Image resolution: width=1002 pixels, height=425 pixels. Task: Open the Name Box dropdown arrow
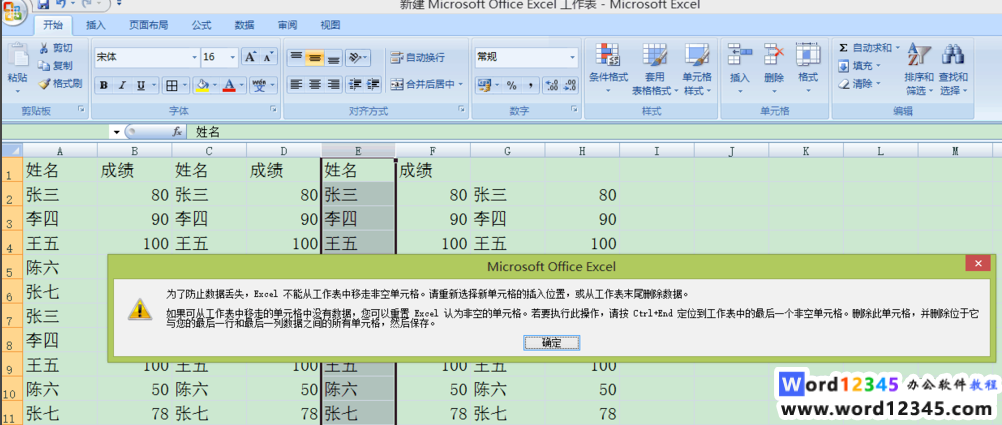[x=116, y=132]
